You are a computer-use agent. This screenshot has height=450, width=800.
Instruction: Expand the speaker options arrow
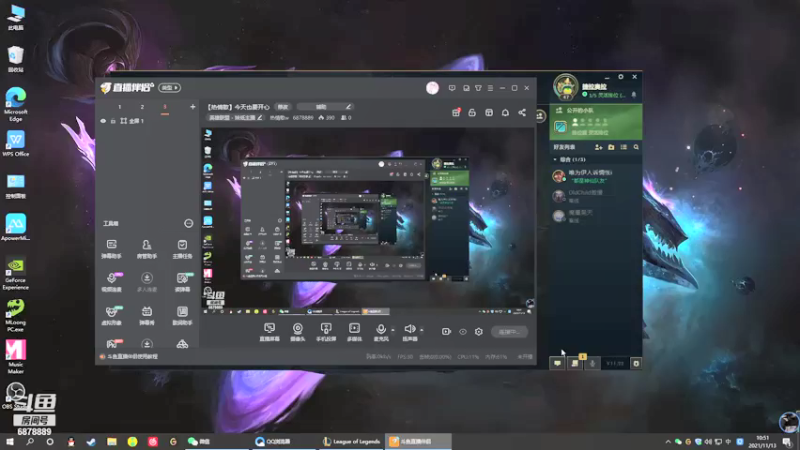421,330
